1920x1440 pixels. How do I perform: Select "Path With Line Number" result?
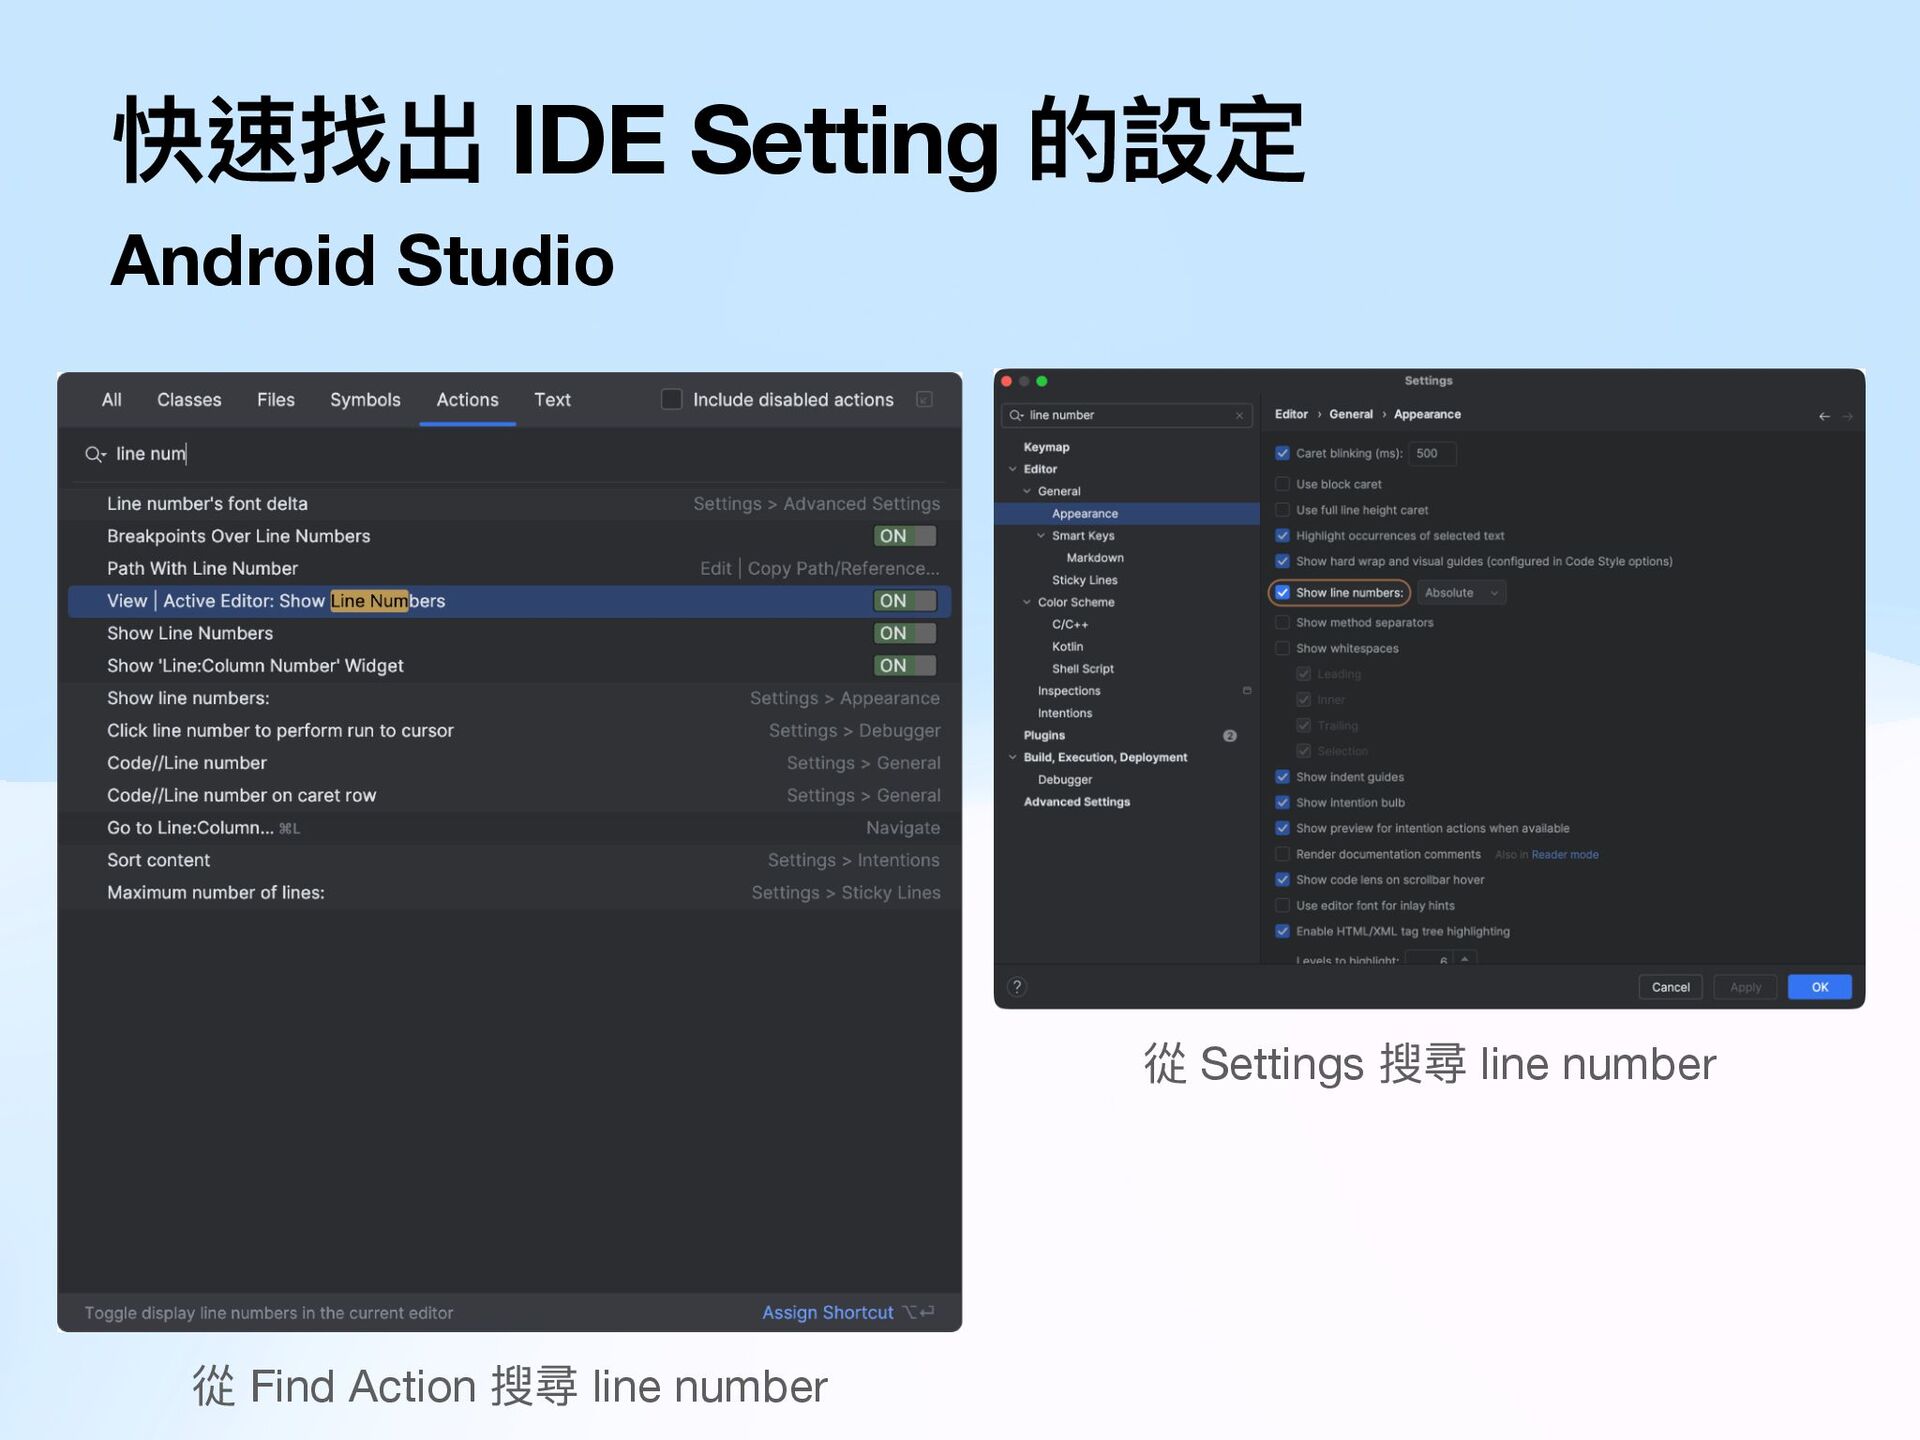click(x=510, y=568)
